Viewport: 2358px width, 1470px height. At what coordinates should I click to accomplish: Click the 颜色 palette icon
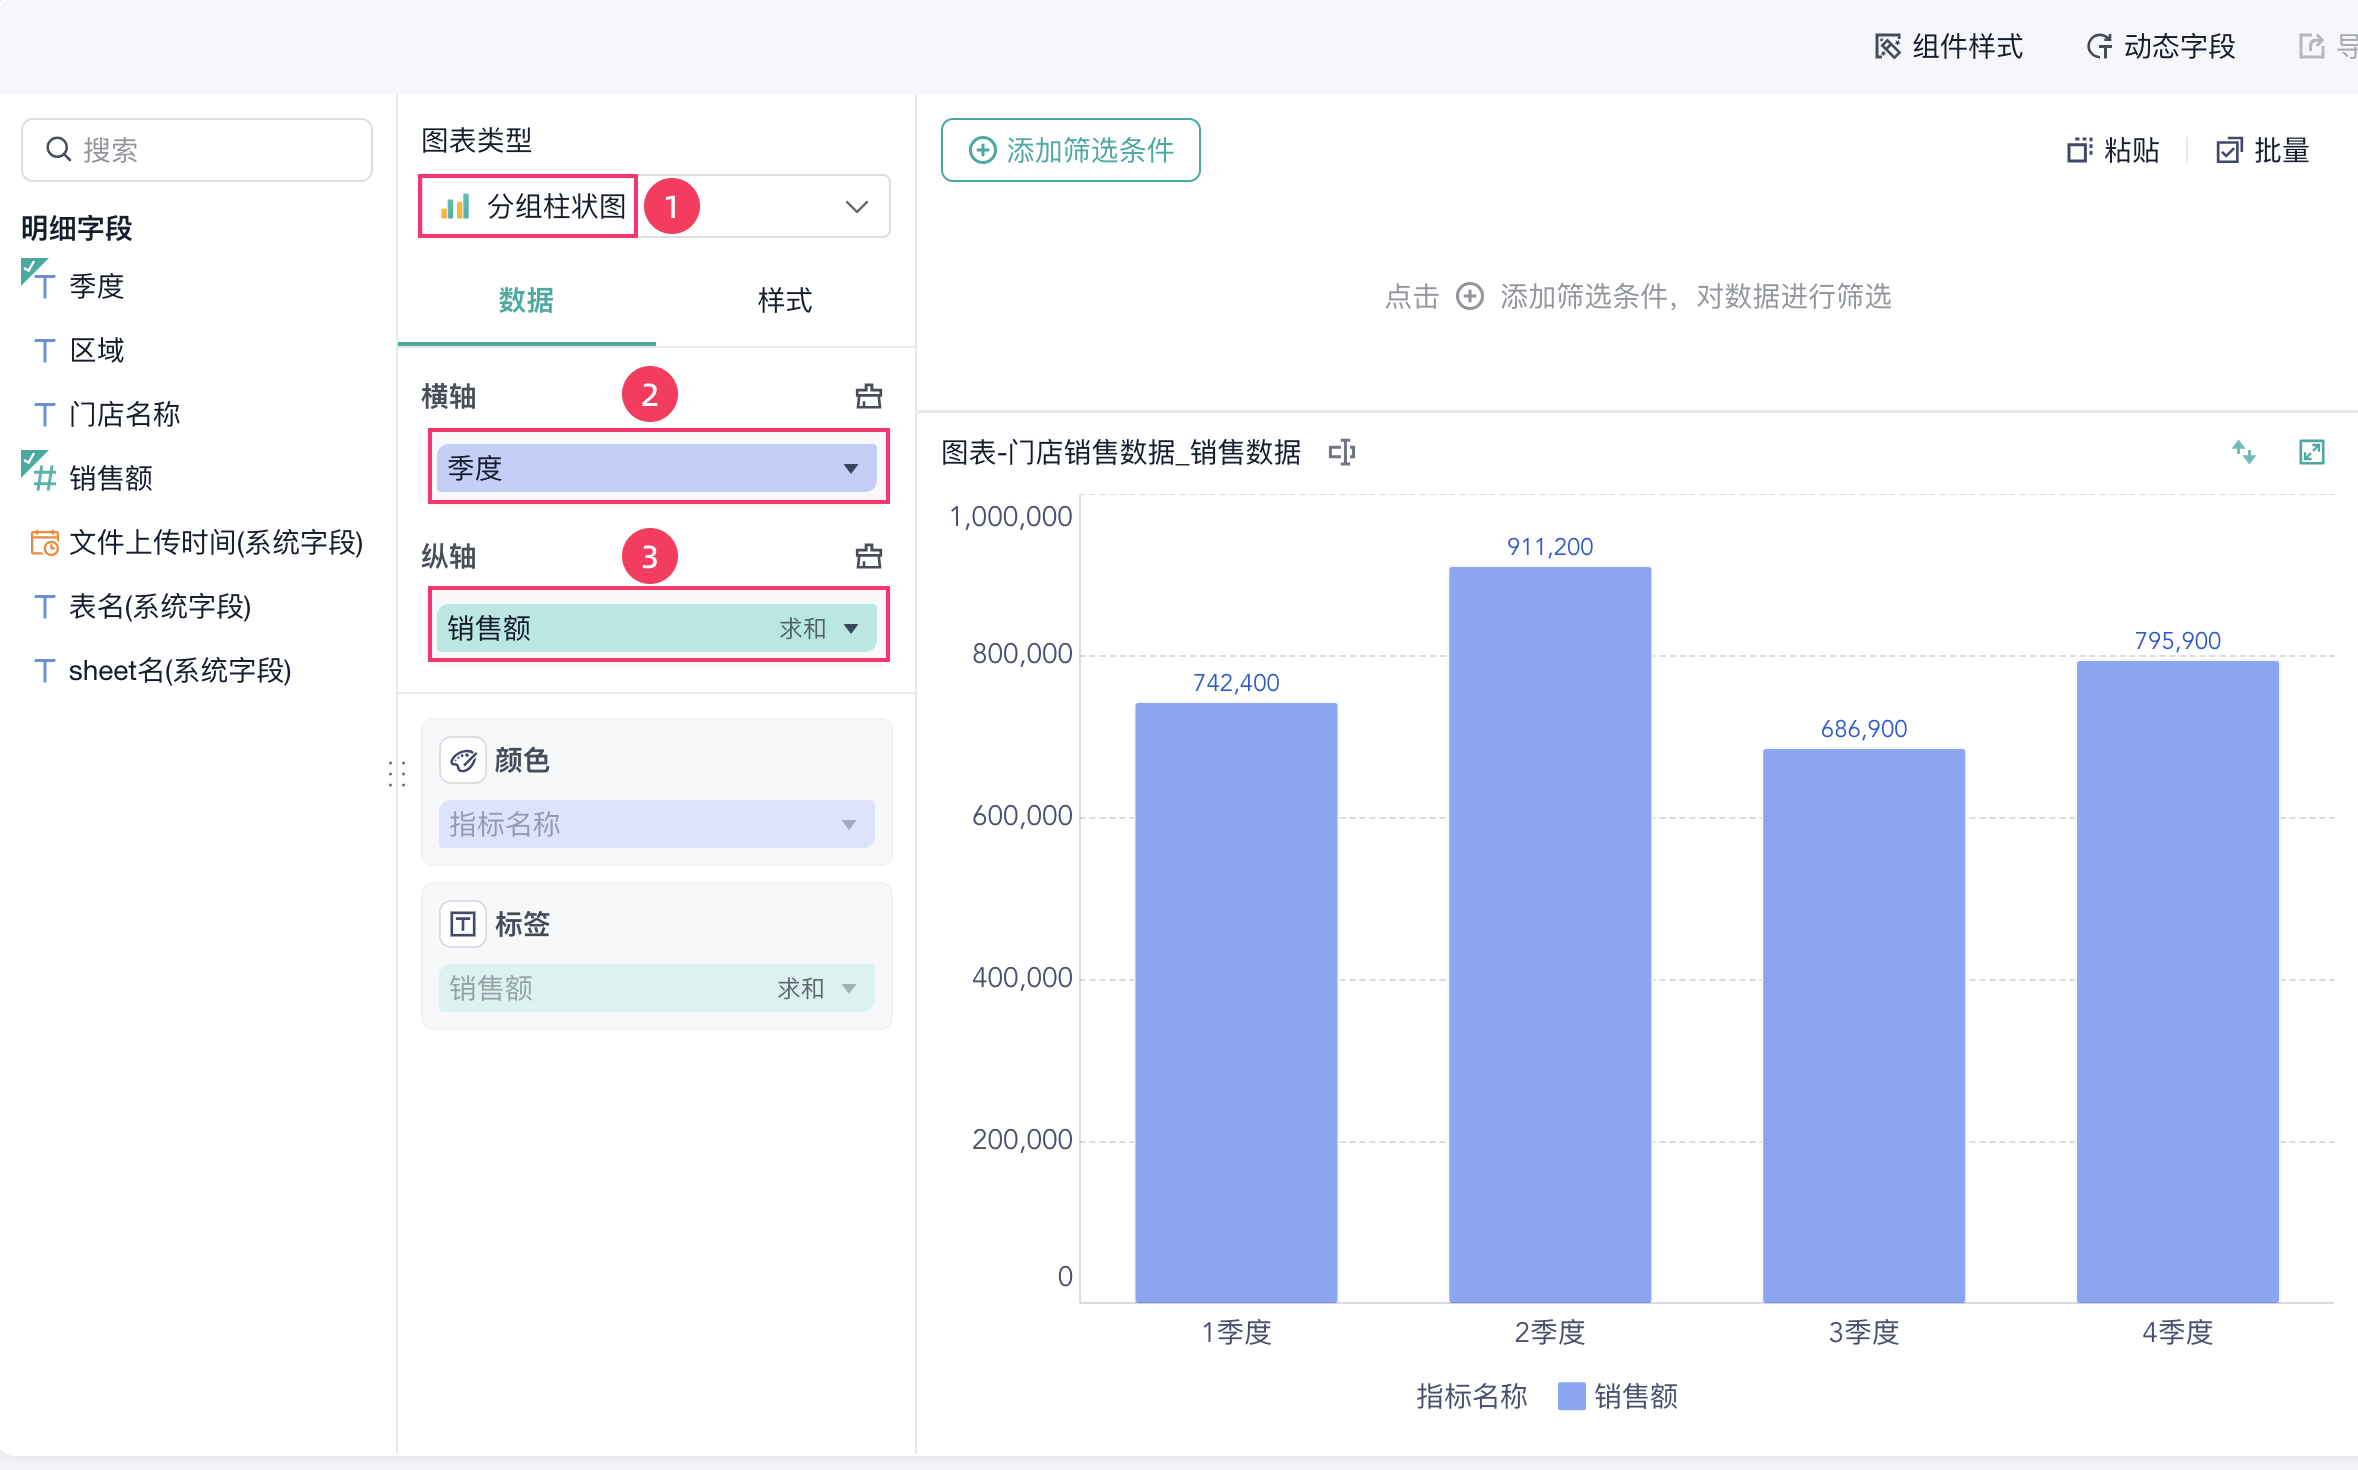(x=463, y=761)
